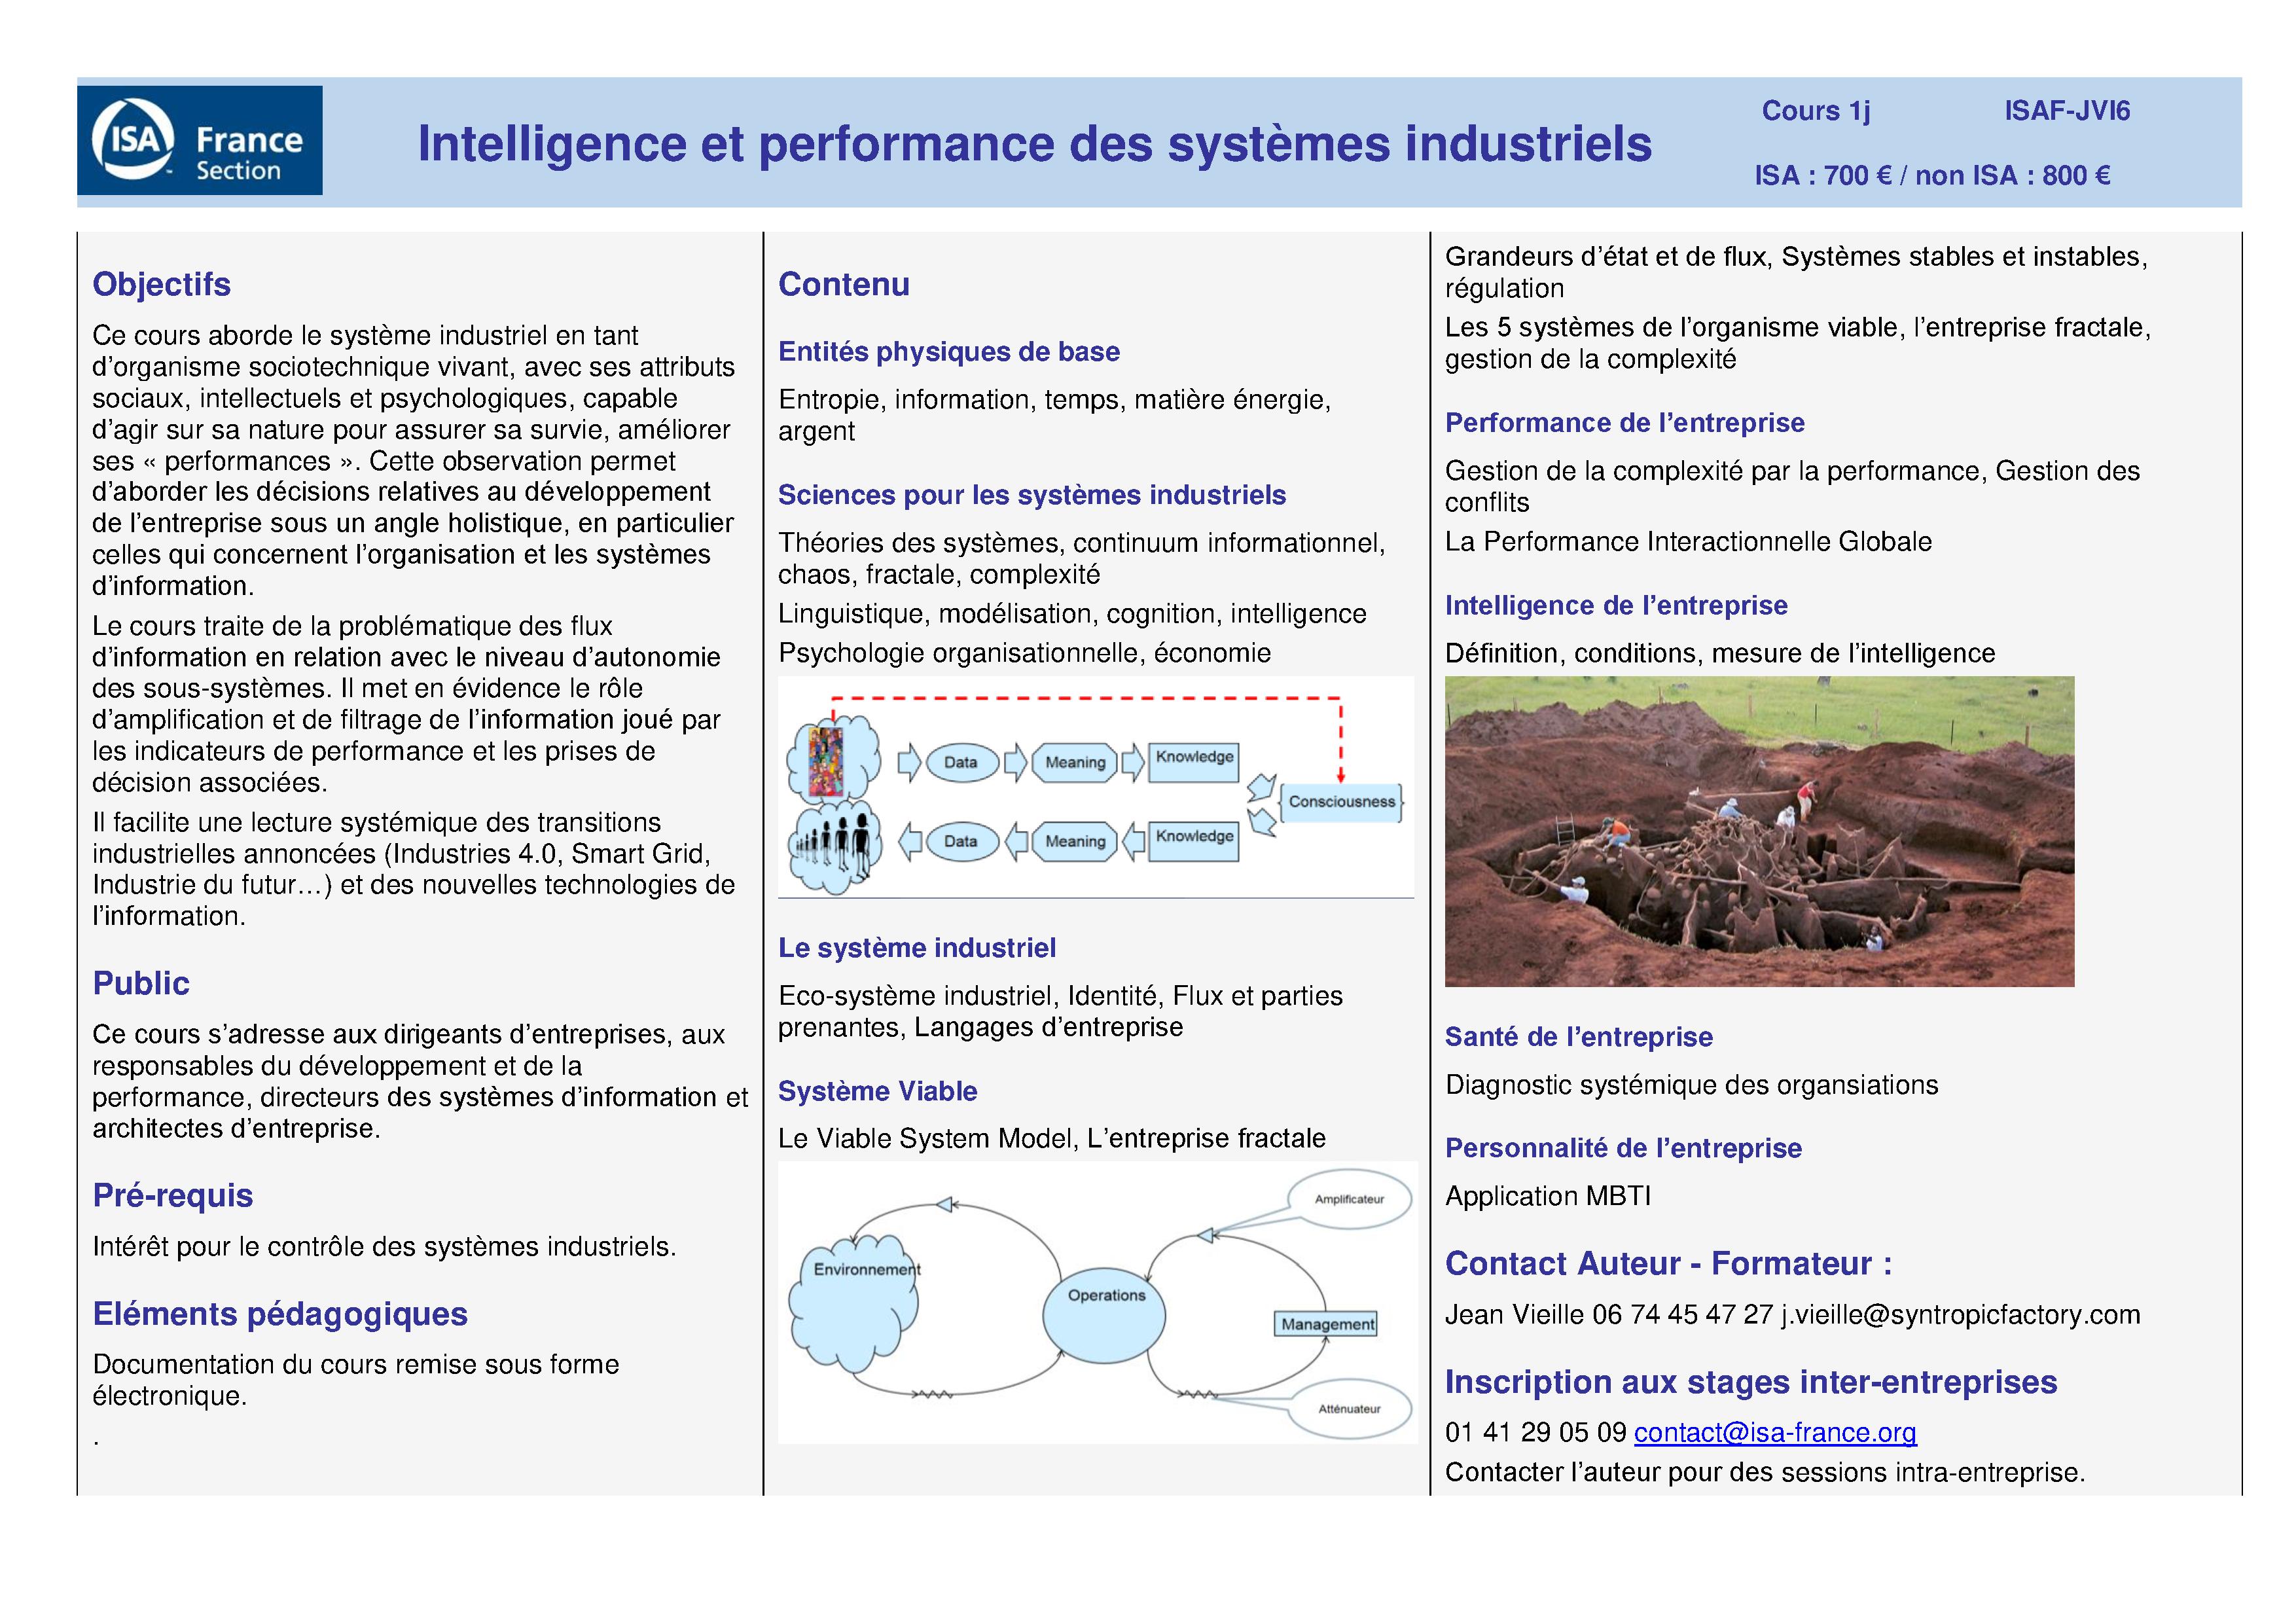This screenshot has height=1624, width=2296.
Task: Click the Contenu section heading
Action: pyautogui.click(x=843, y=284)
